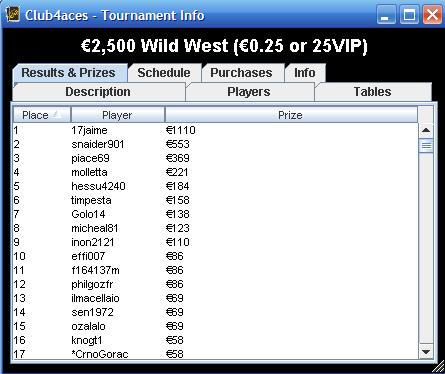Click the scrollbar down arrow
Viewport: 445px width, 374px height.
pyautogui.click(x=426, y=352)
